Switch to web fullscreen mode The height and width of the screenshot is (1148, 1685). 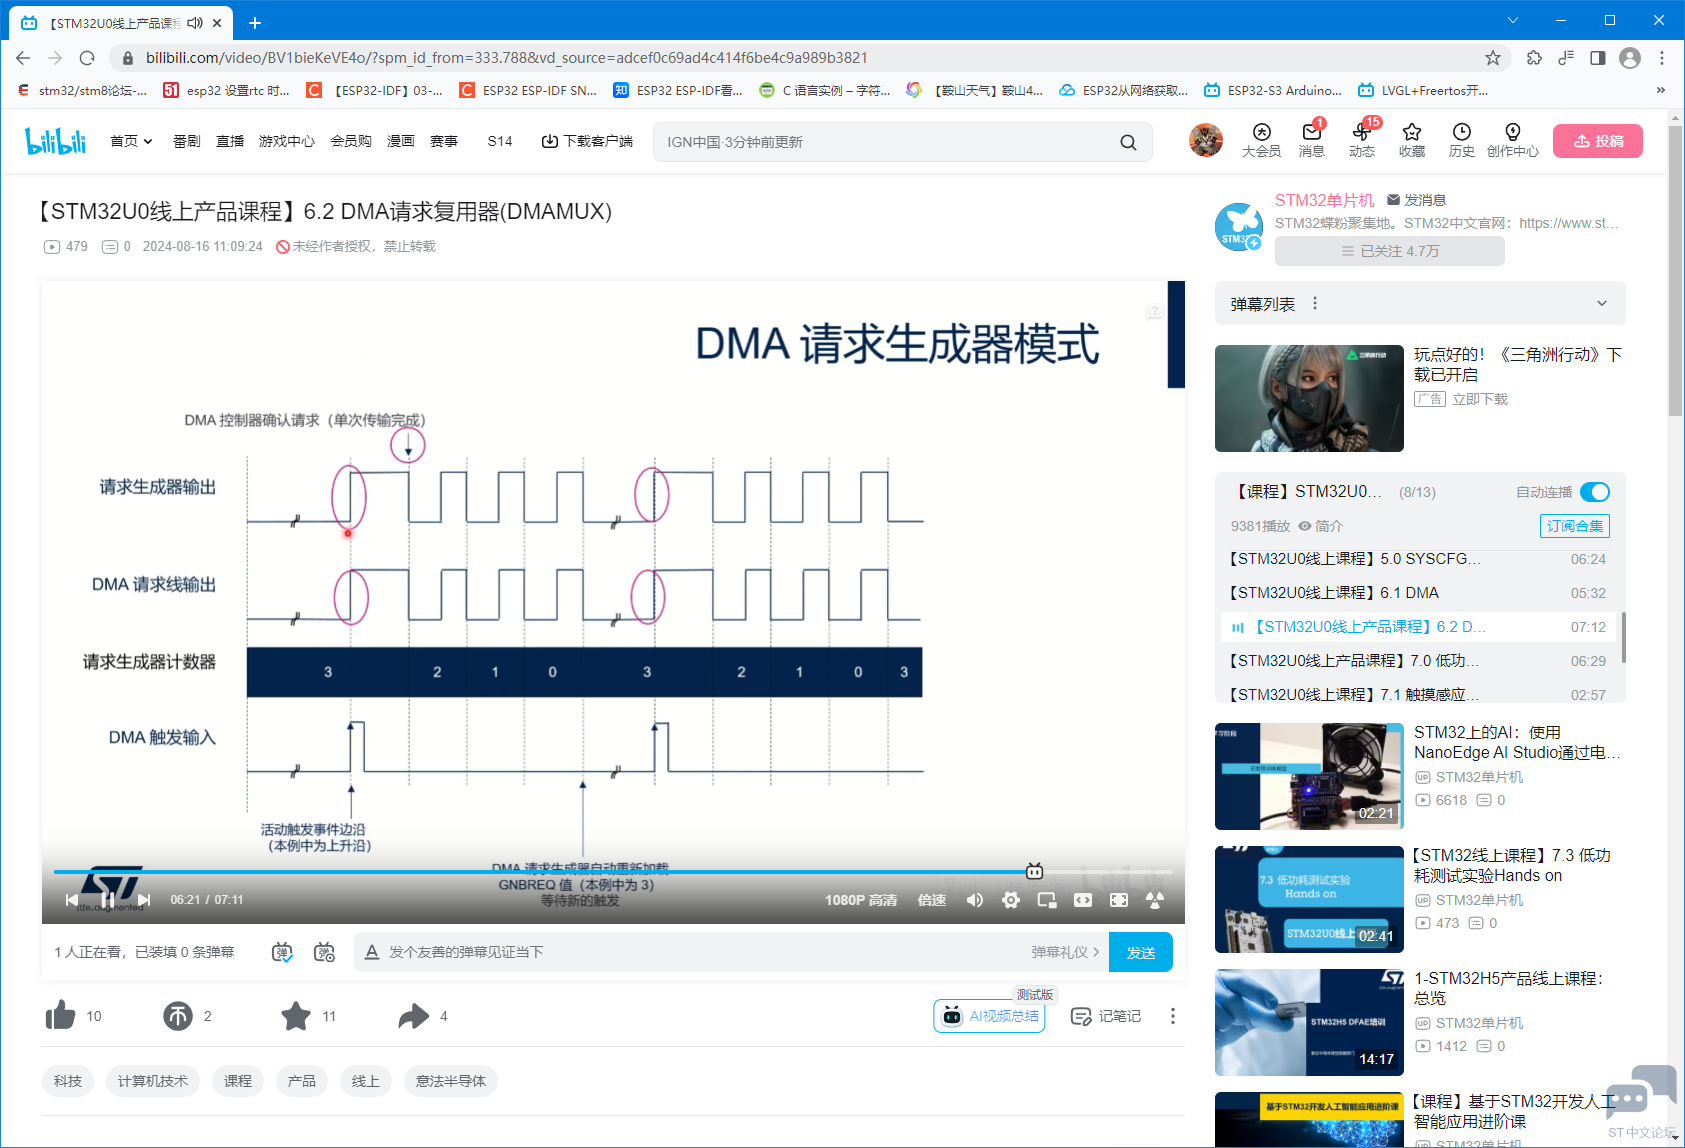1119,900
